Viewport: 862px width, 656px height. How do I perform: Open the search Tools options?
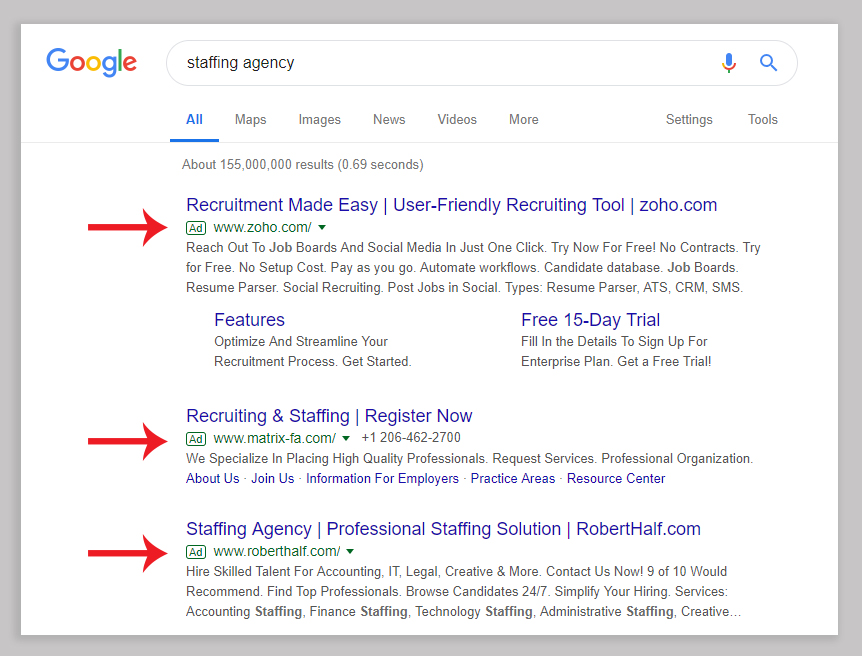click(762, 119)
